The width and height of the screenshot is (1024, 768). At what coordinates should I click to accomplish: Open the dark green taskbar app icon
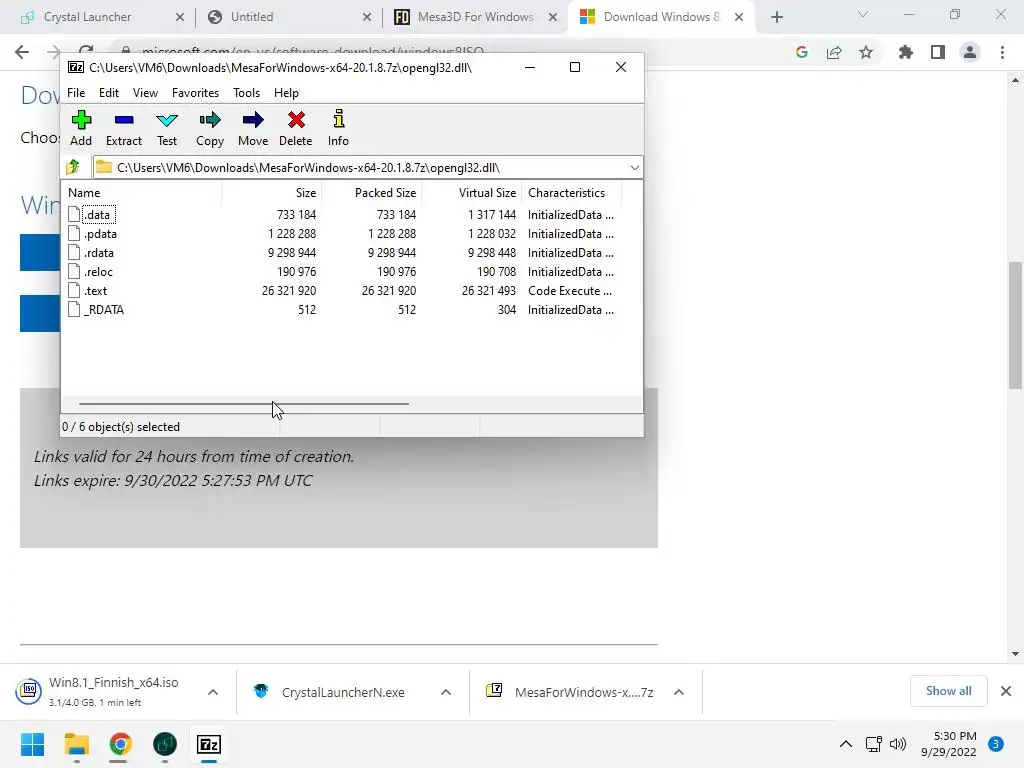click(165, 744)
